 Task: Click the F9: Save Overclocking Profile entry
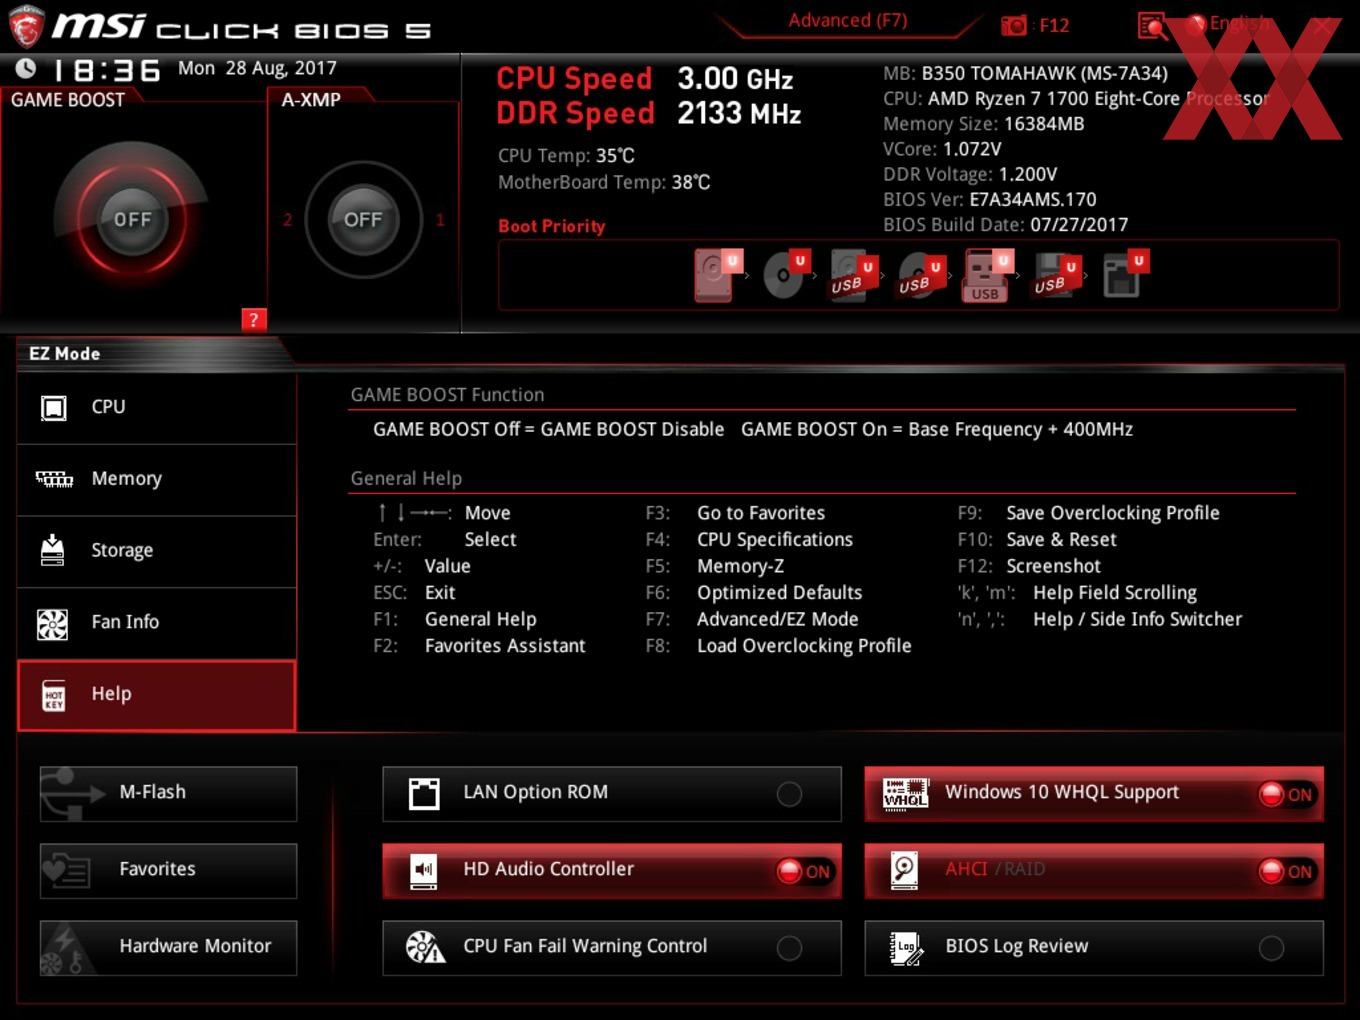point(1089,513)
